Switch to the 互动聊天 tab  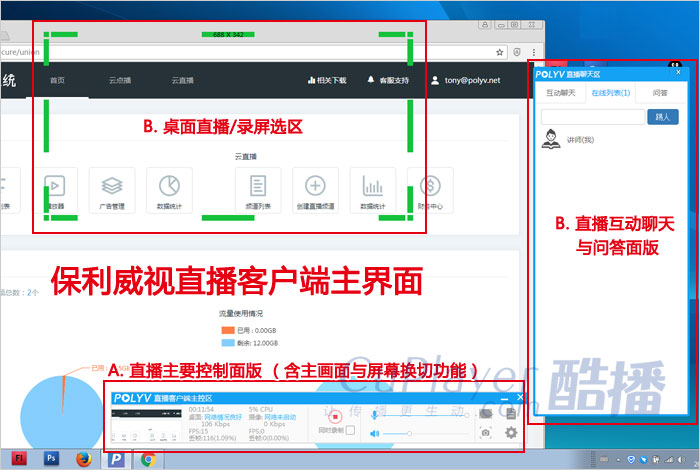pos(561,93)
